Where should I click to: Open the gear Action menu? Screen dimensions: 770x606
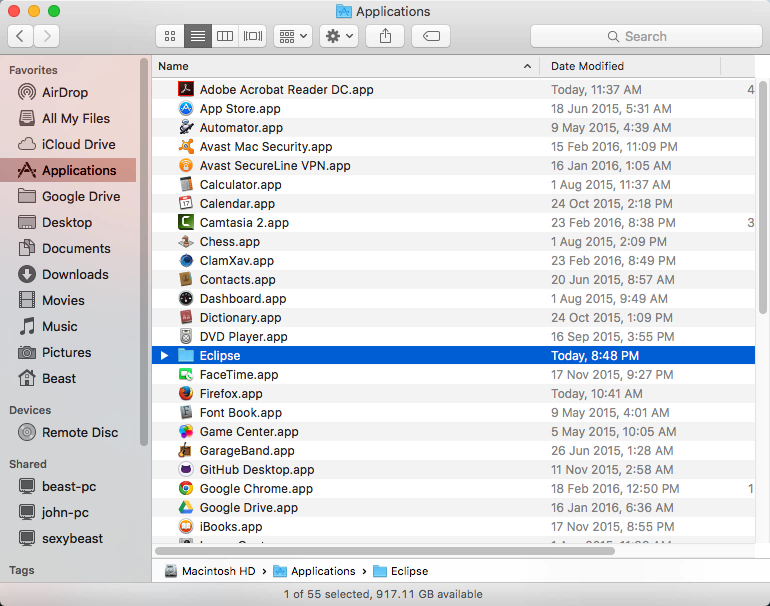(x=339, y=36)
